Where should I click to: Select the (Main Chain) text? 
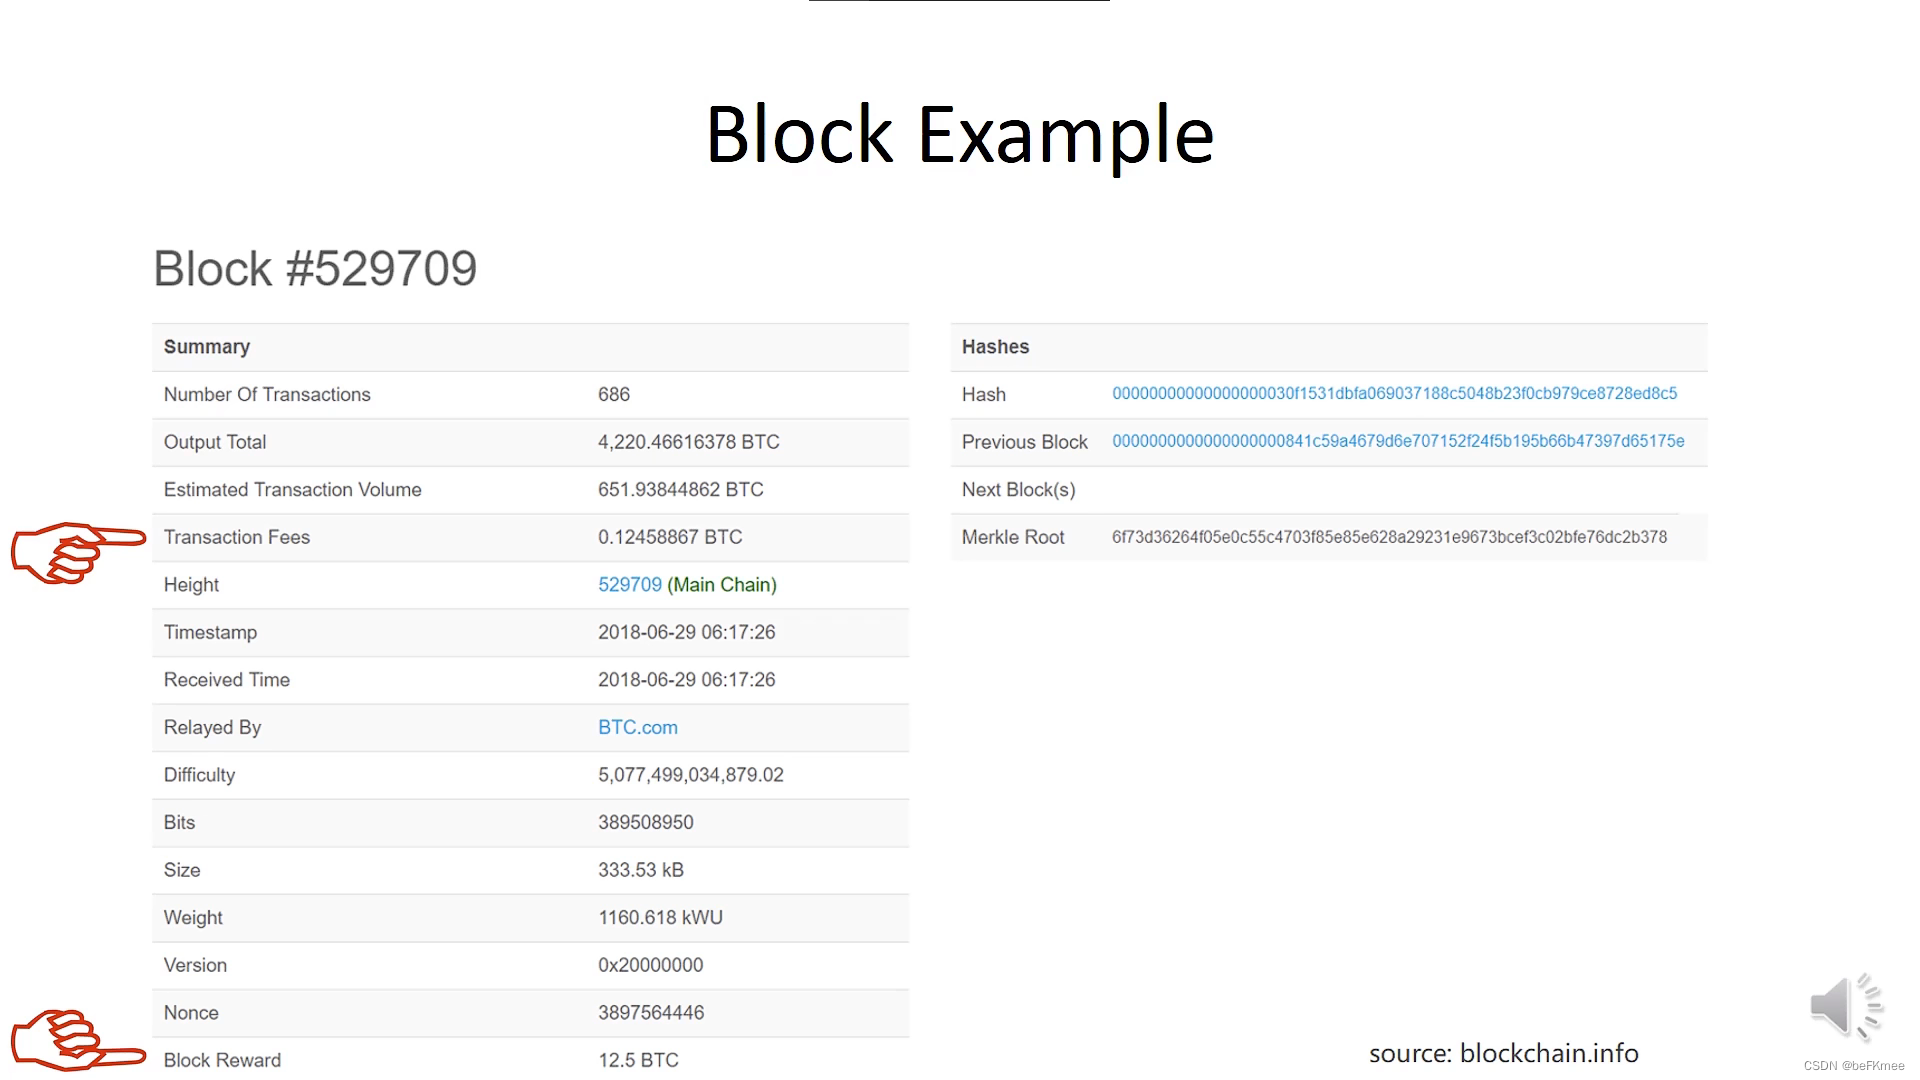click(722, 585)
